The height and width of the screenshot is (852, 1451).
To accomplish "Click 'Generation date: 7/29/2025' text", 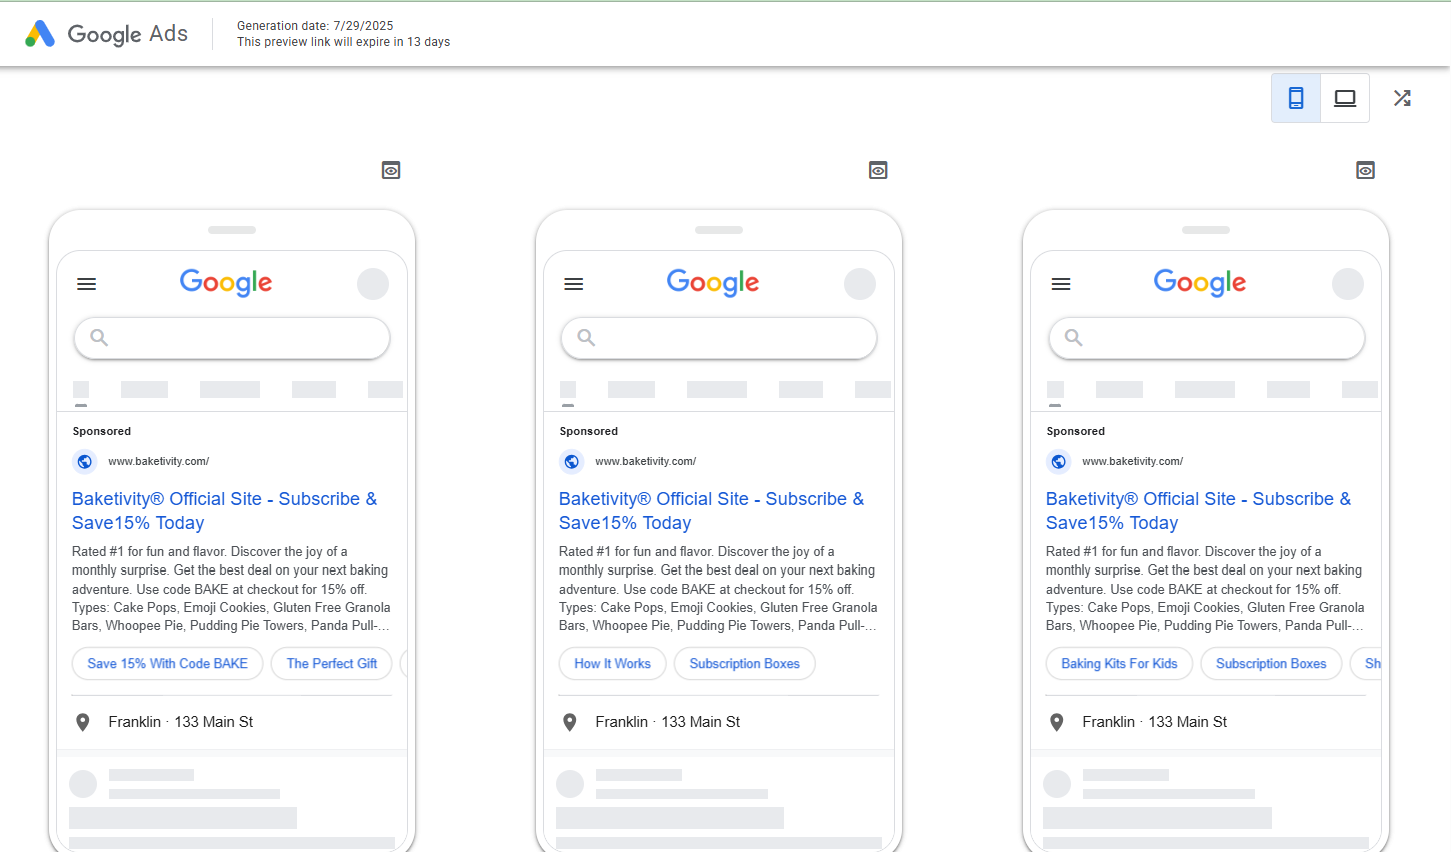I will (x=315, y=26).
